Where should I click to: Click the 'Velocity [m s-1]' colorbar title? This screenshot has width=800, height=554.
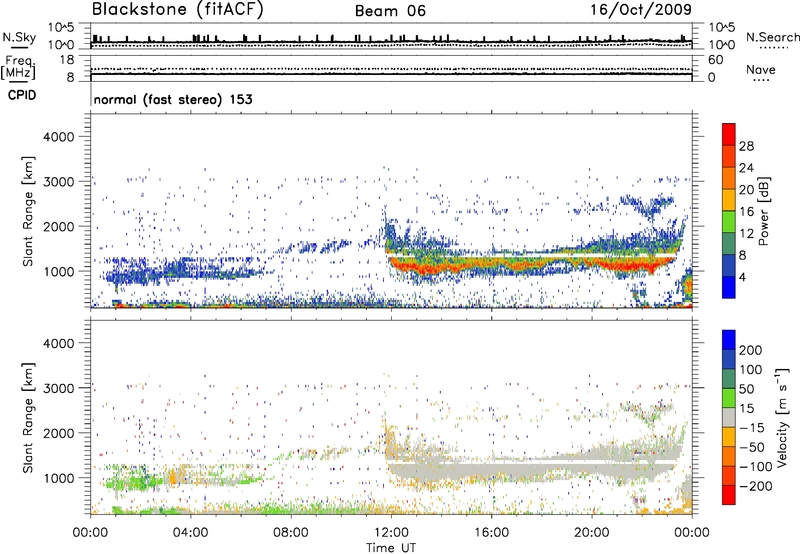pyautogui.click(x=782, y=417)
